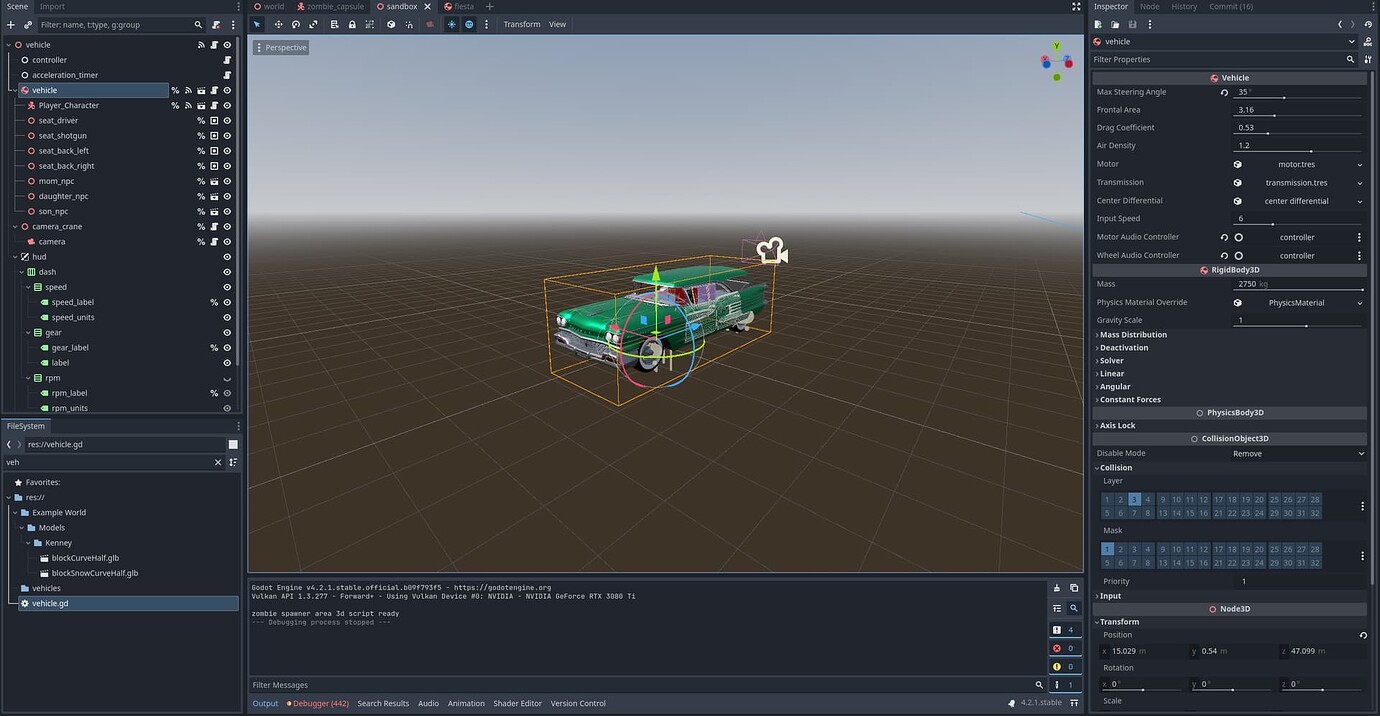Select the Move tool in the 3D toolbar
Viewport: 1380px width, 716px height.
tap(278, 24)
